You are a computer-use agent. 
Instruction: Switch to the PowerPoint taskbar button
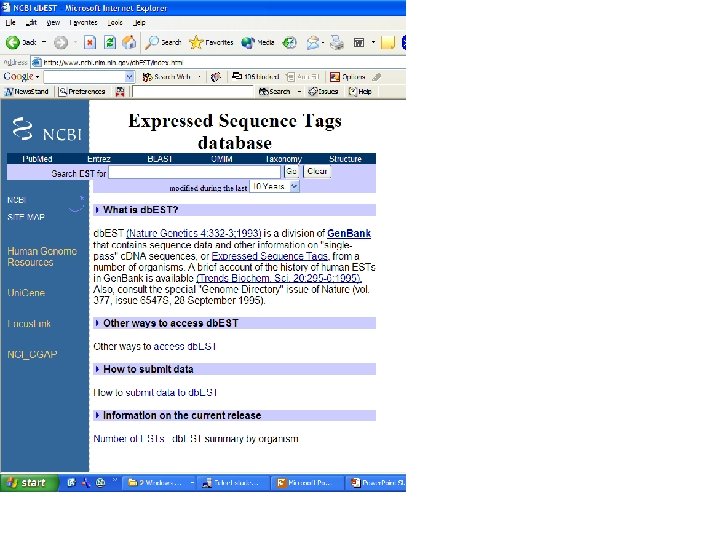coord(377,483)
